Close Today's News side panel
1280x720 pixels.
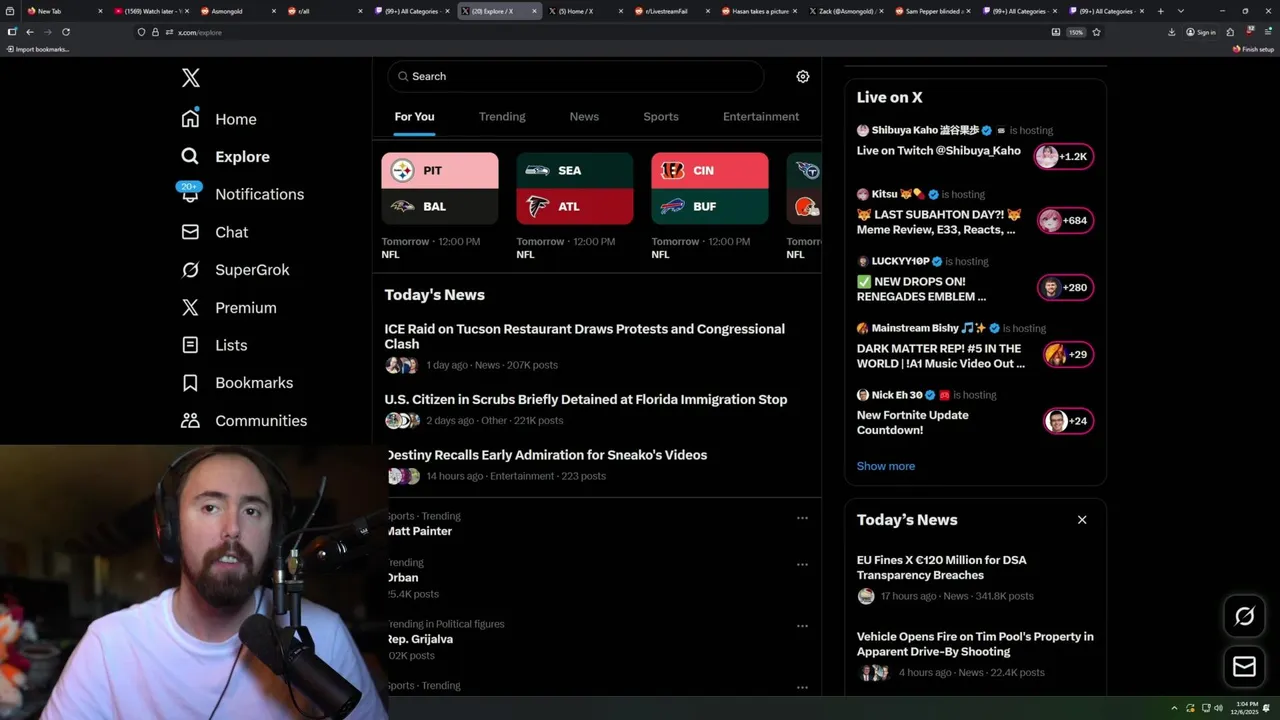pos(1081,520)
